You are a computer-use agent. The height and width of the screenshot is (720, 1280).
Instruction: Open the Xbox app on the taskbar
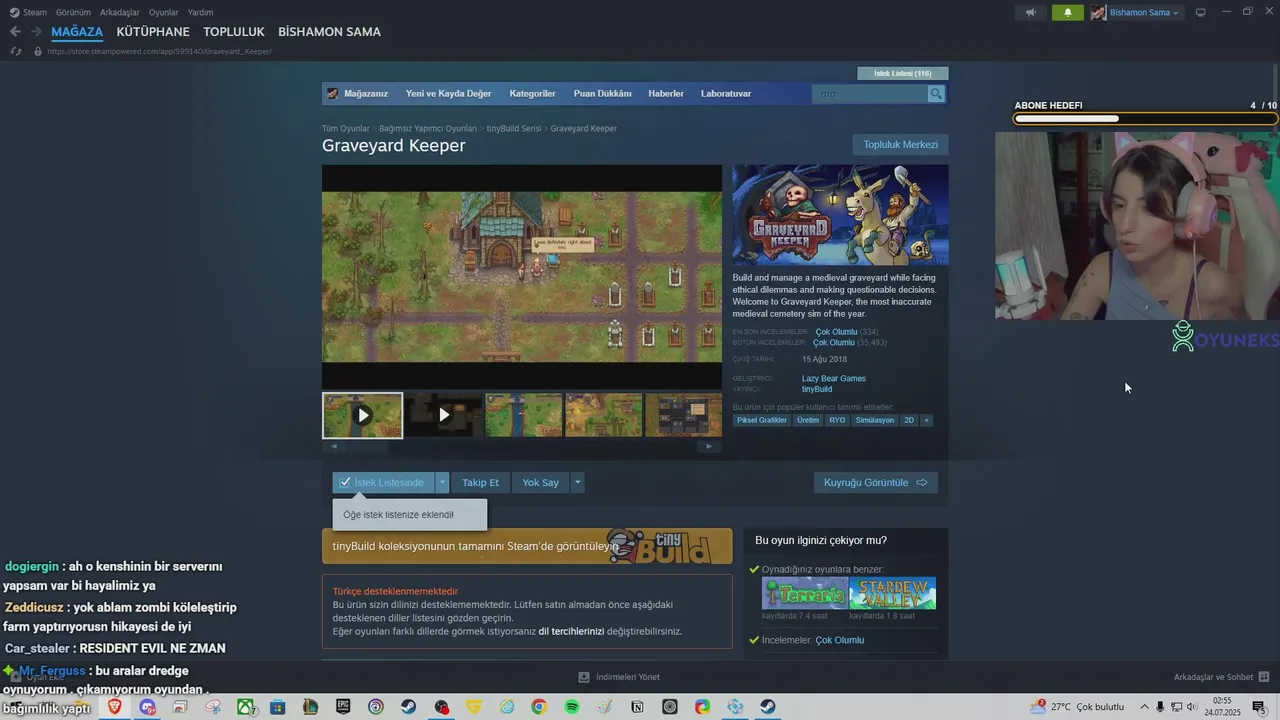[245, 707]
